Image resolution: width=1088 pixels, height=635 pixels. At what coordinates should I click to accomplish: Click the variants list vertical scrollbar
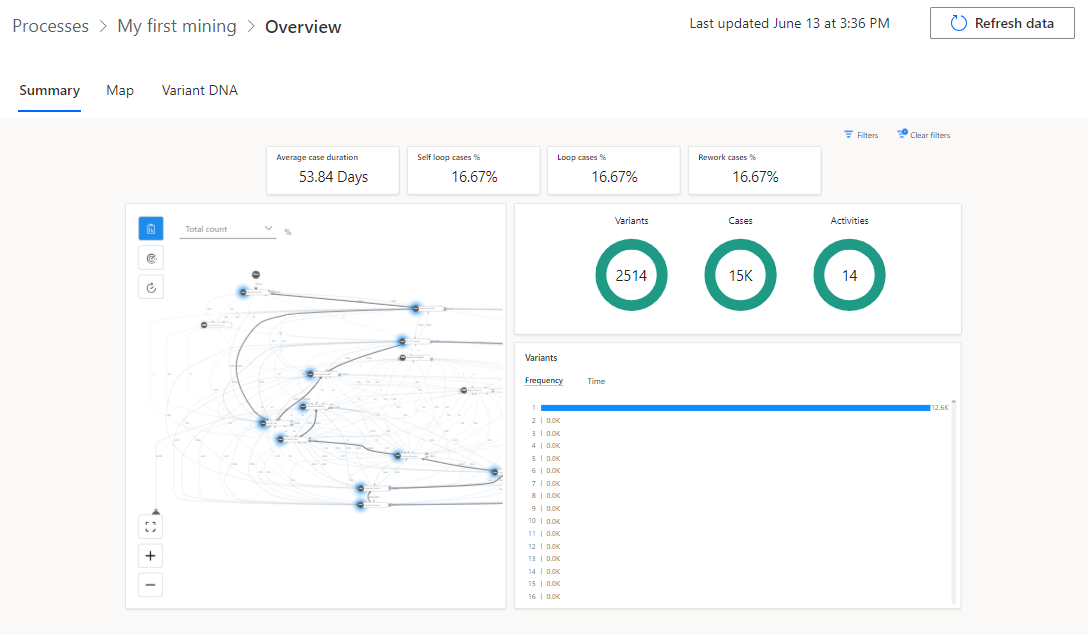click(953, 502)
